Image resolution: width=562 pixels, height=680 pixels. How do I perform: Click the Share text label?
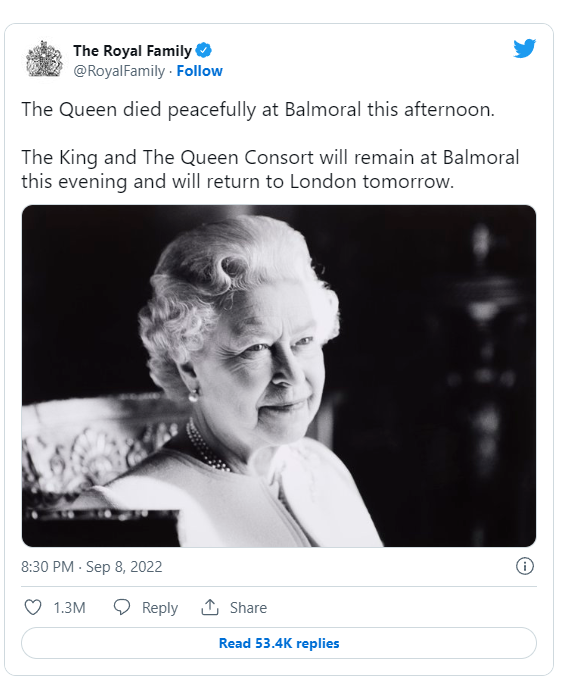pyautogui.click(x=248, y=608)
